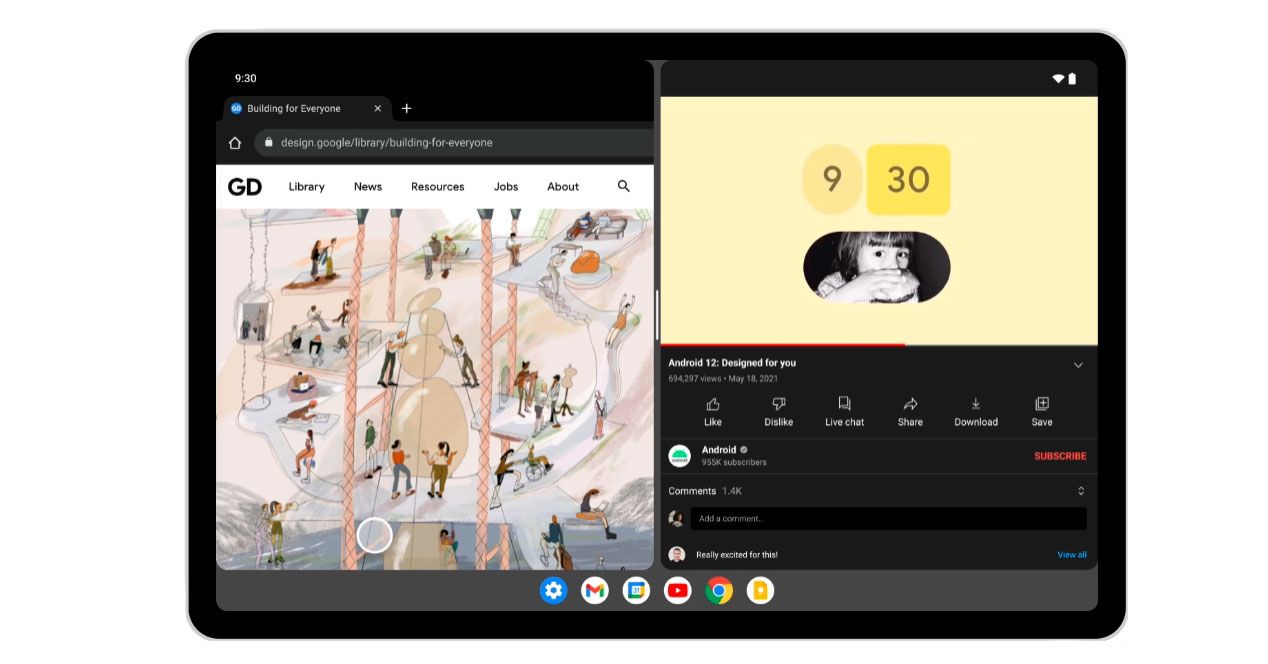
Task: Click the video title Android 12: Designed for you
Action: pos(733,363)
